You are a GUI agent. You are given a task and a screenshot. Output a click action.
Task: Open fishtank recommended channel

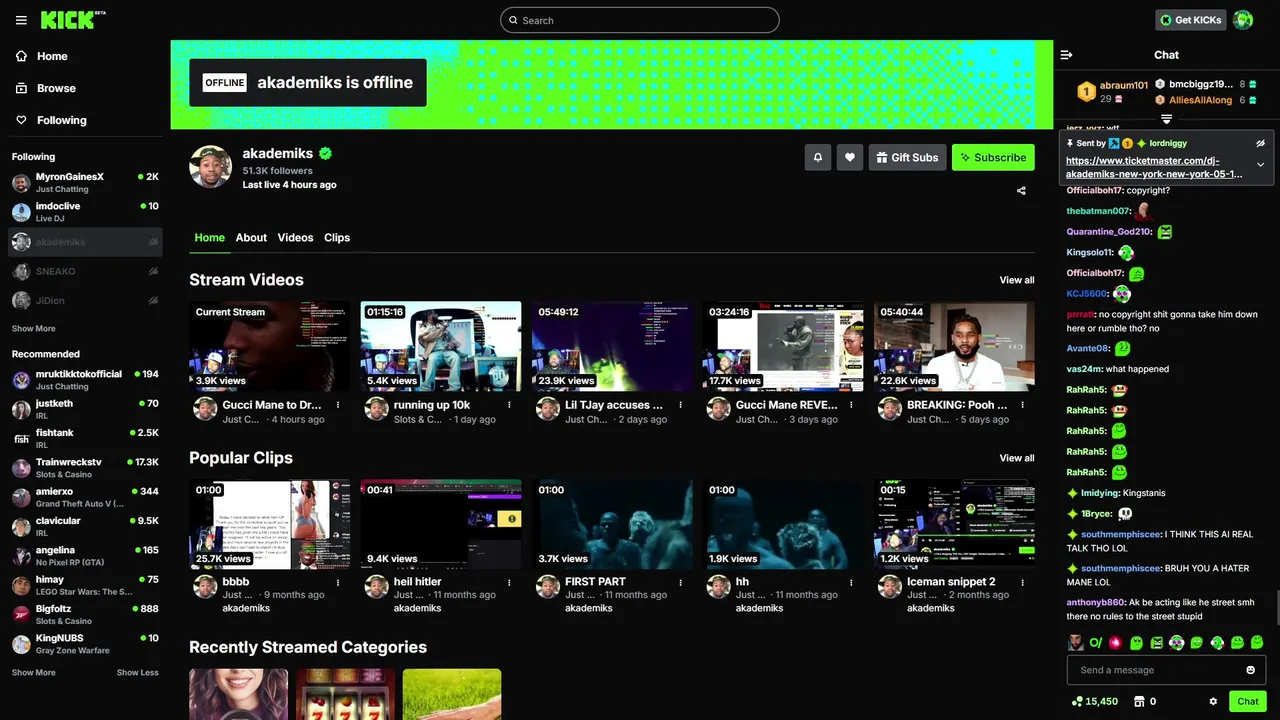click(85, 438)
